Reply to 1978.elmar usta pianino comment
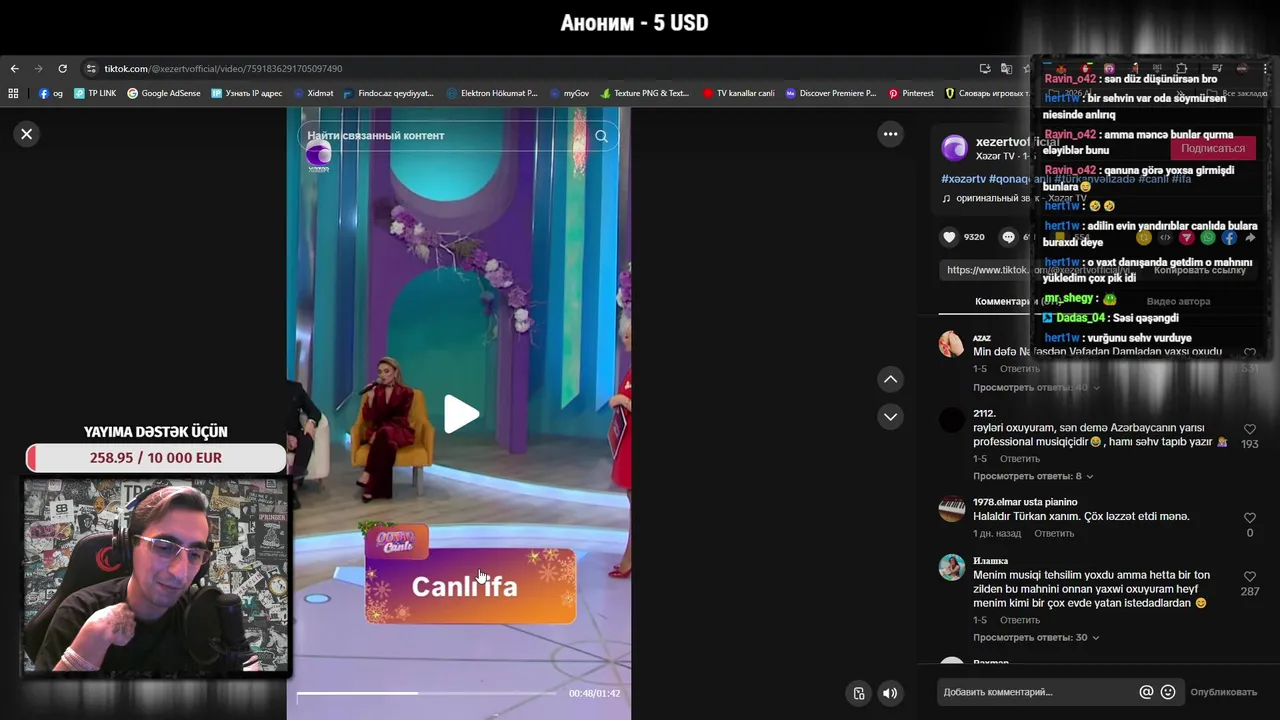Screen dimensions: 1280x720 1054,533
